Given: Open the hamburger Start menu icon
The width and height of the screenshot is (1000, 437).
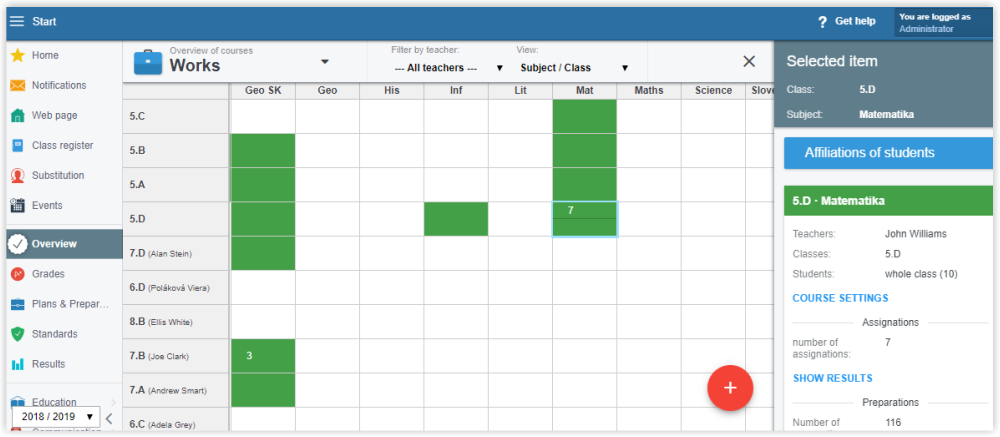Looking at the screenshot, I should 17,22.
